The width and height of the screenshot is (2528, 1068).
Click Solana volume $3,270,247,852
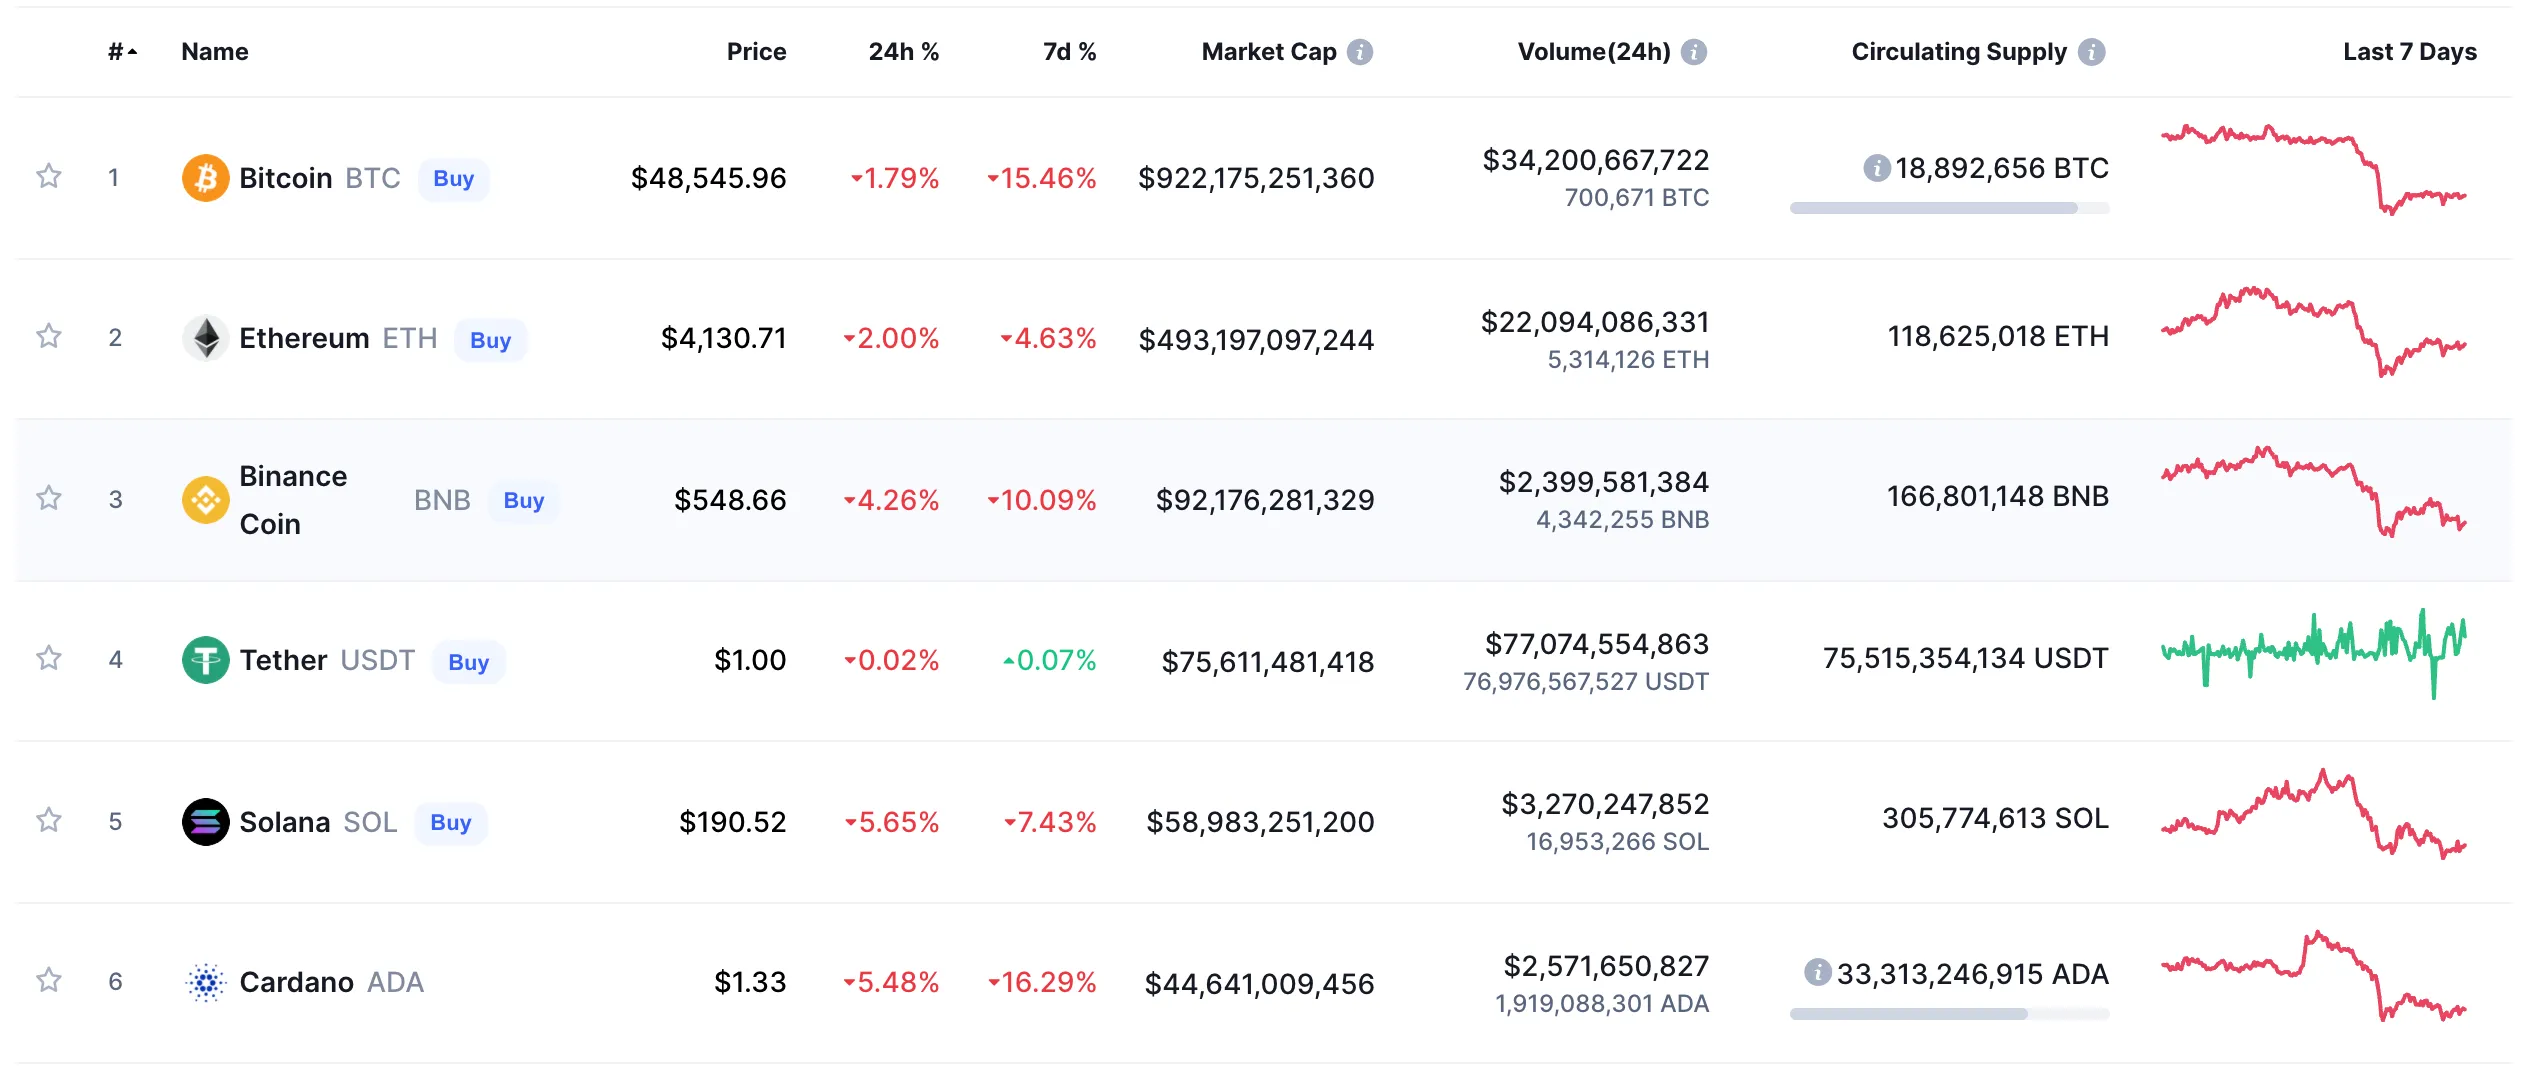coord(1605,804)
